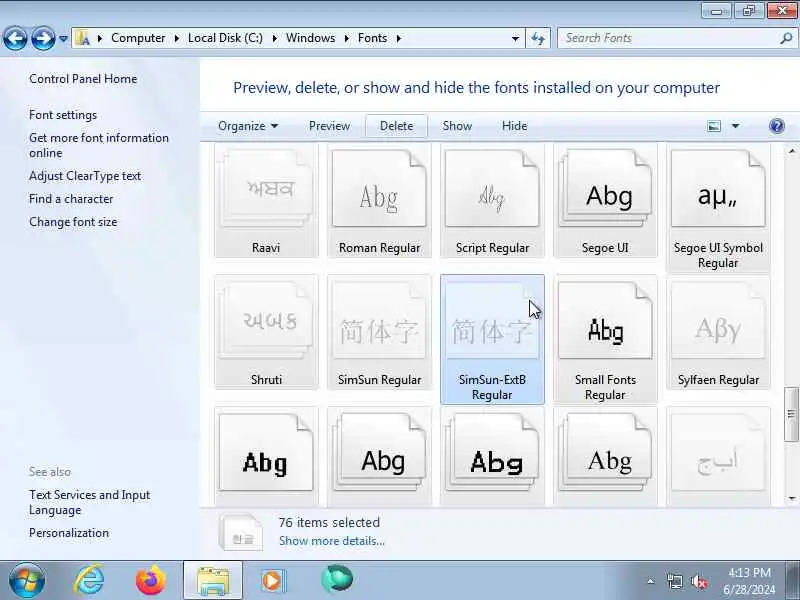The width and height of the screenshot is (800, 600).
Task: Select Fonts in the address path
Action: 372,38
